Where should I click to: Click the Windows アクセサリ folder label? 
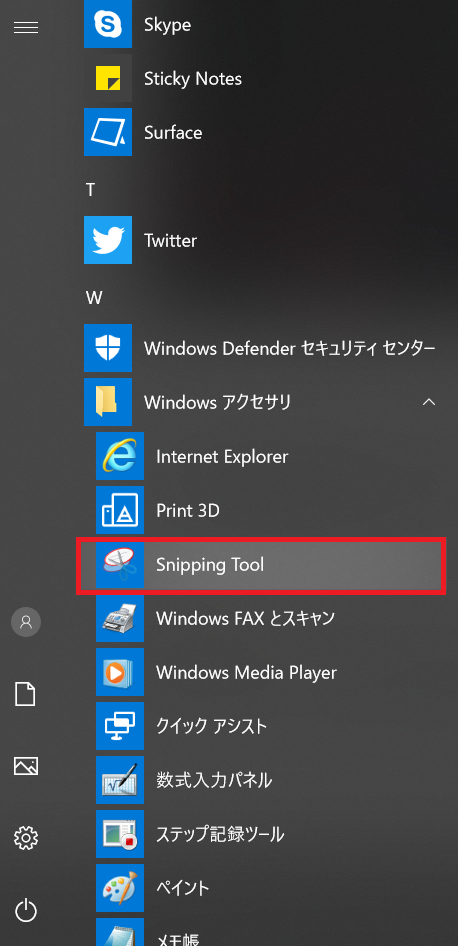tap(218, 402)
